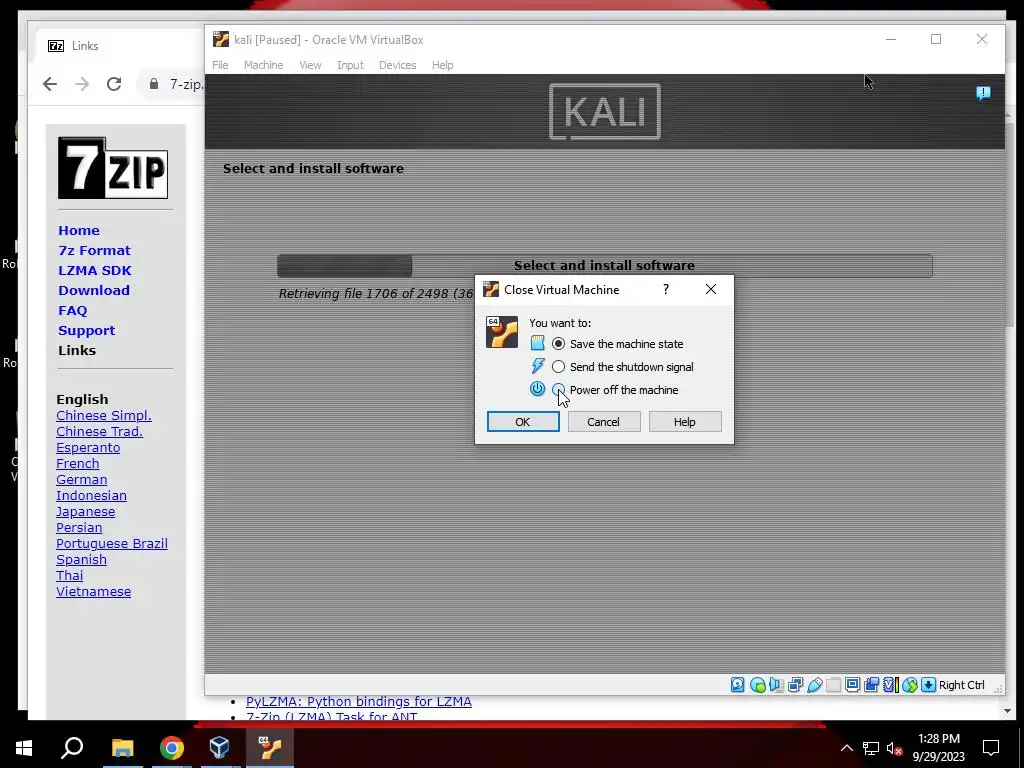Click the keyboard capture arrow icon near Right Ctrl

tap(928, 685)
